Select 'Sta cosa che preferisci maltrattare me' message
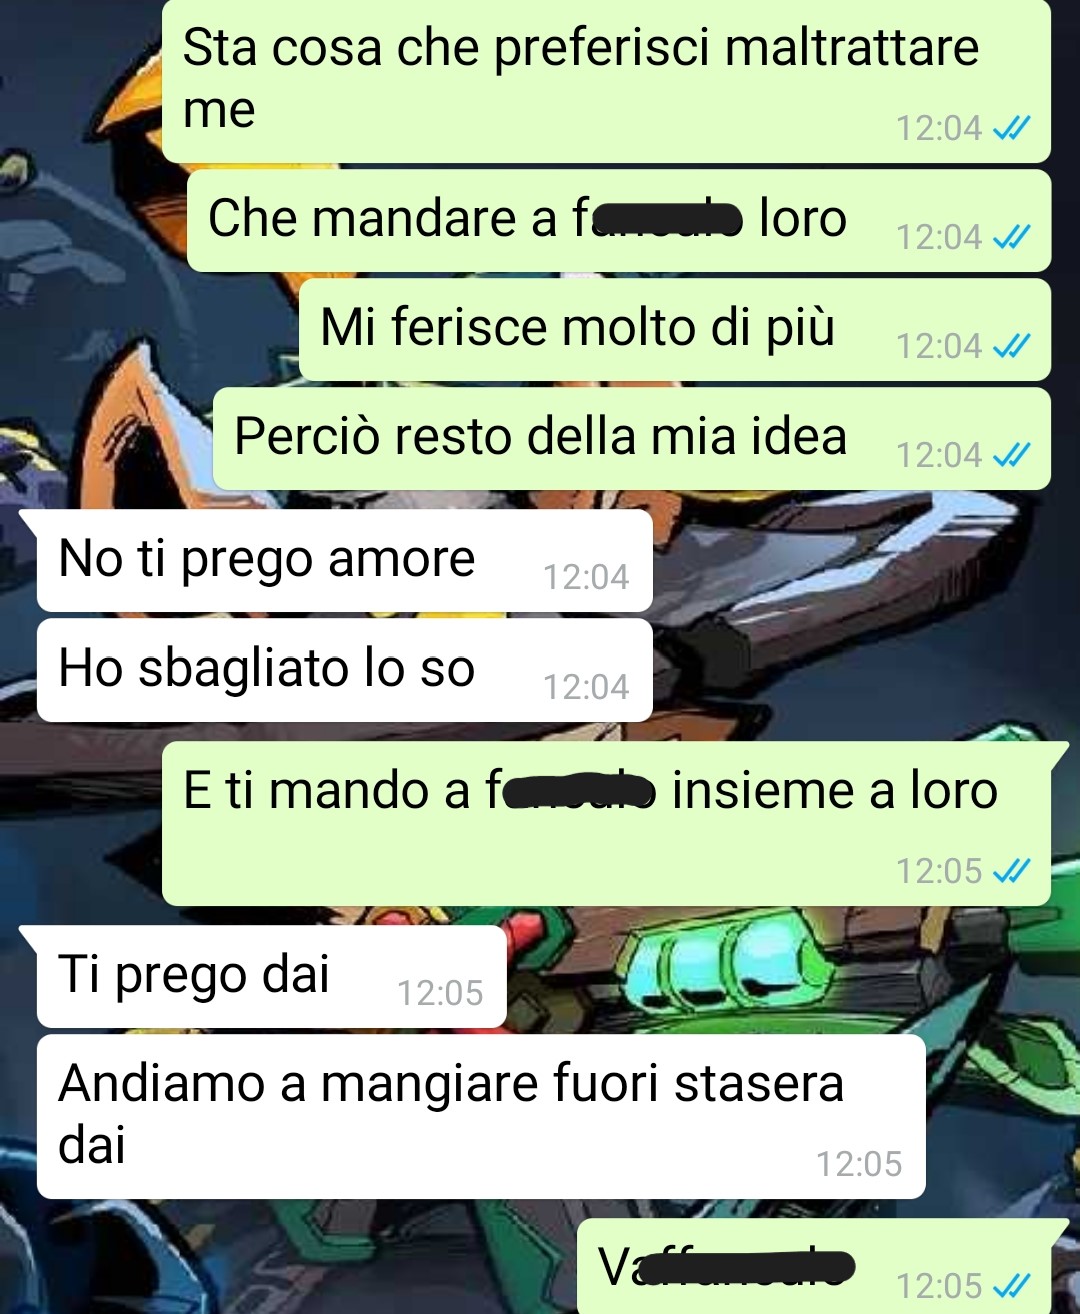Image resolution: width=1080 pixels, height=1314 pixels. click(x=606, y=81)
